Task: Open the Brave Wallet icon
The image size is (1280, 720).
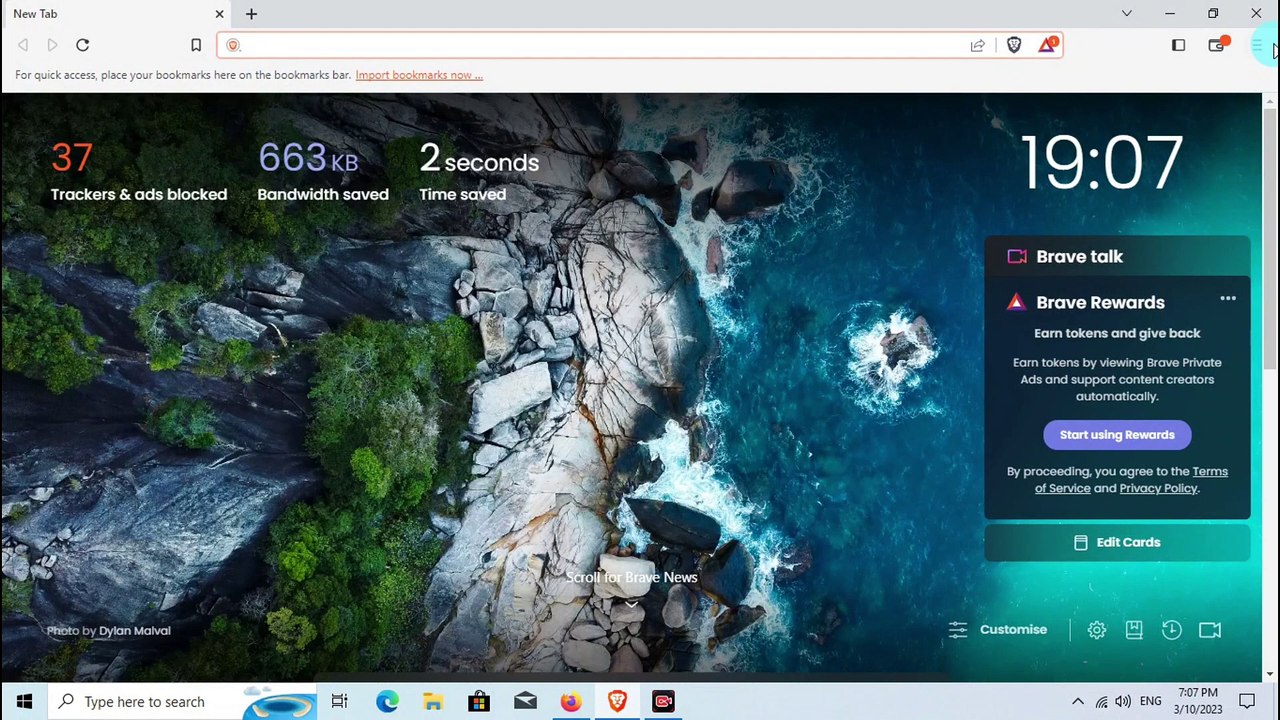Action: tap(1216, 45)
